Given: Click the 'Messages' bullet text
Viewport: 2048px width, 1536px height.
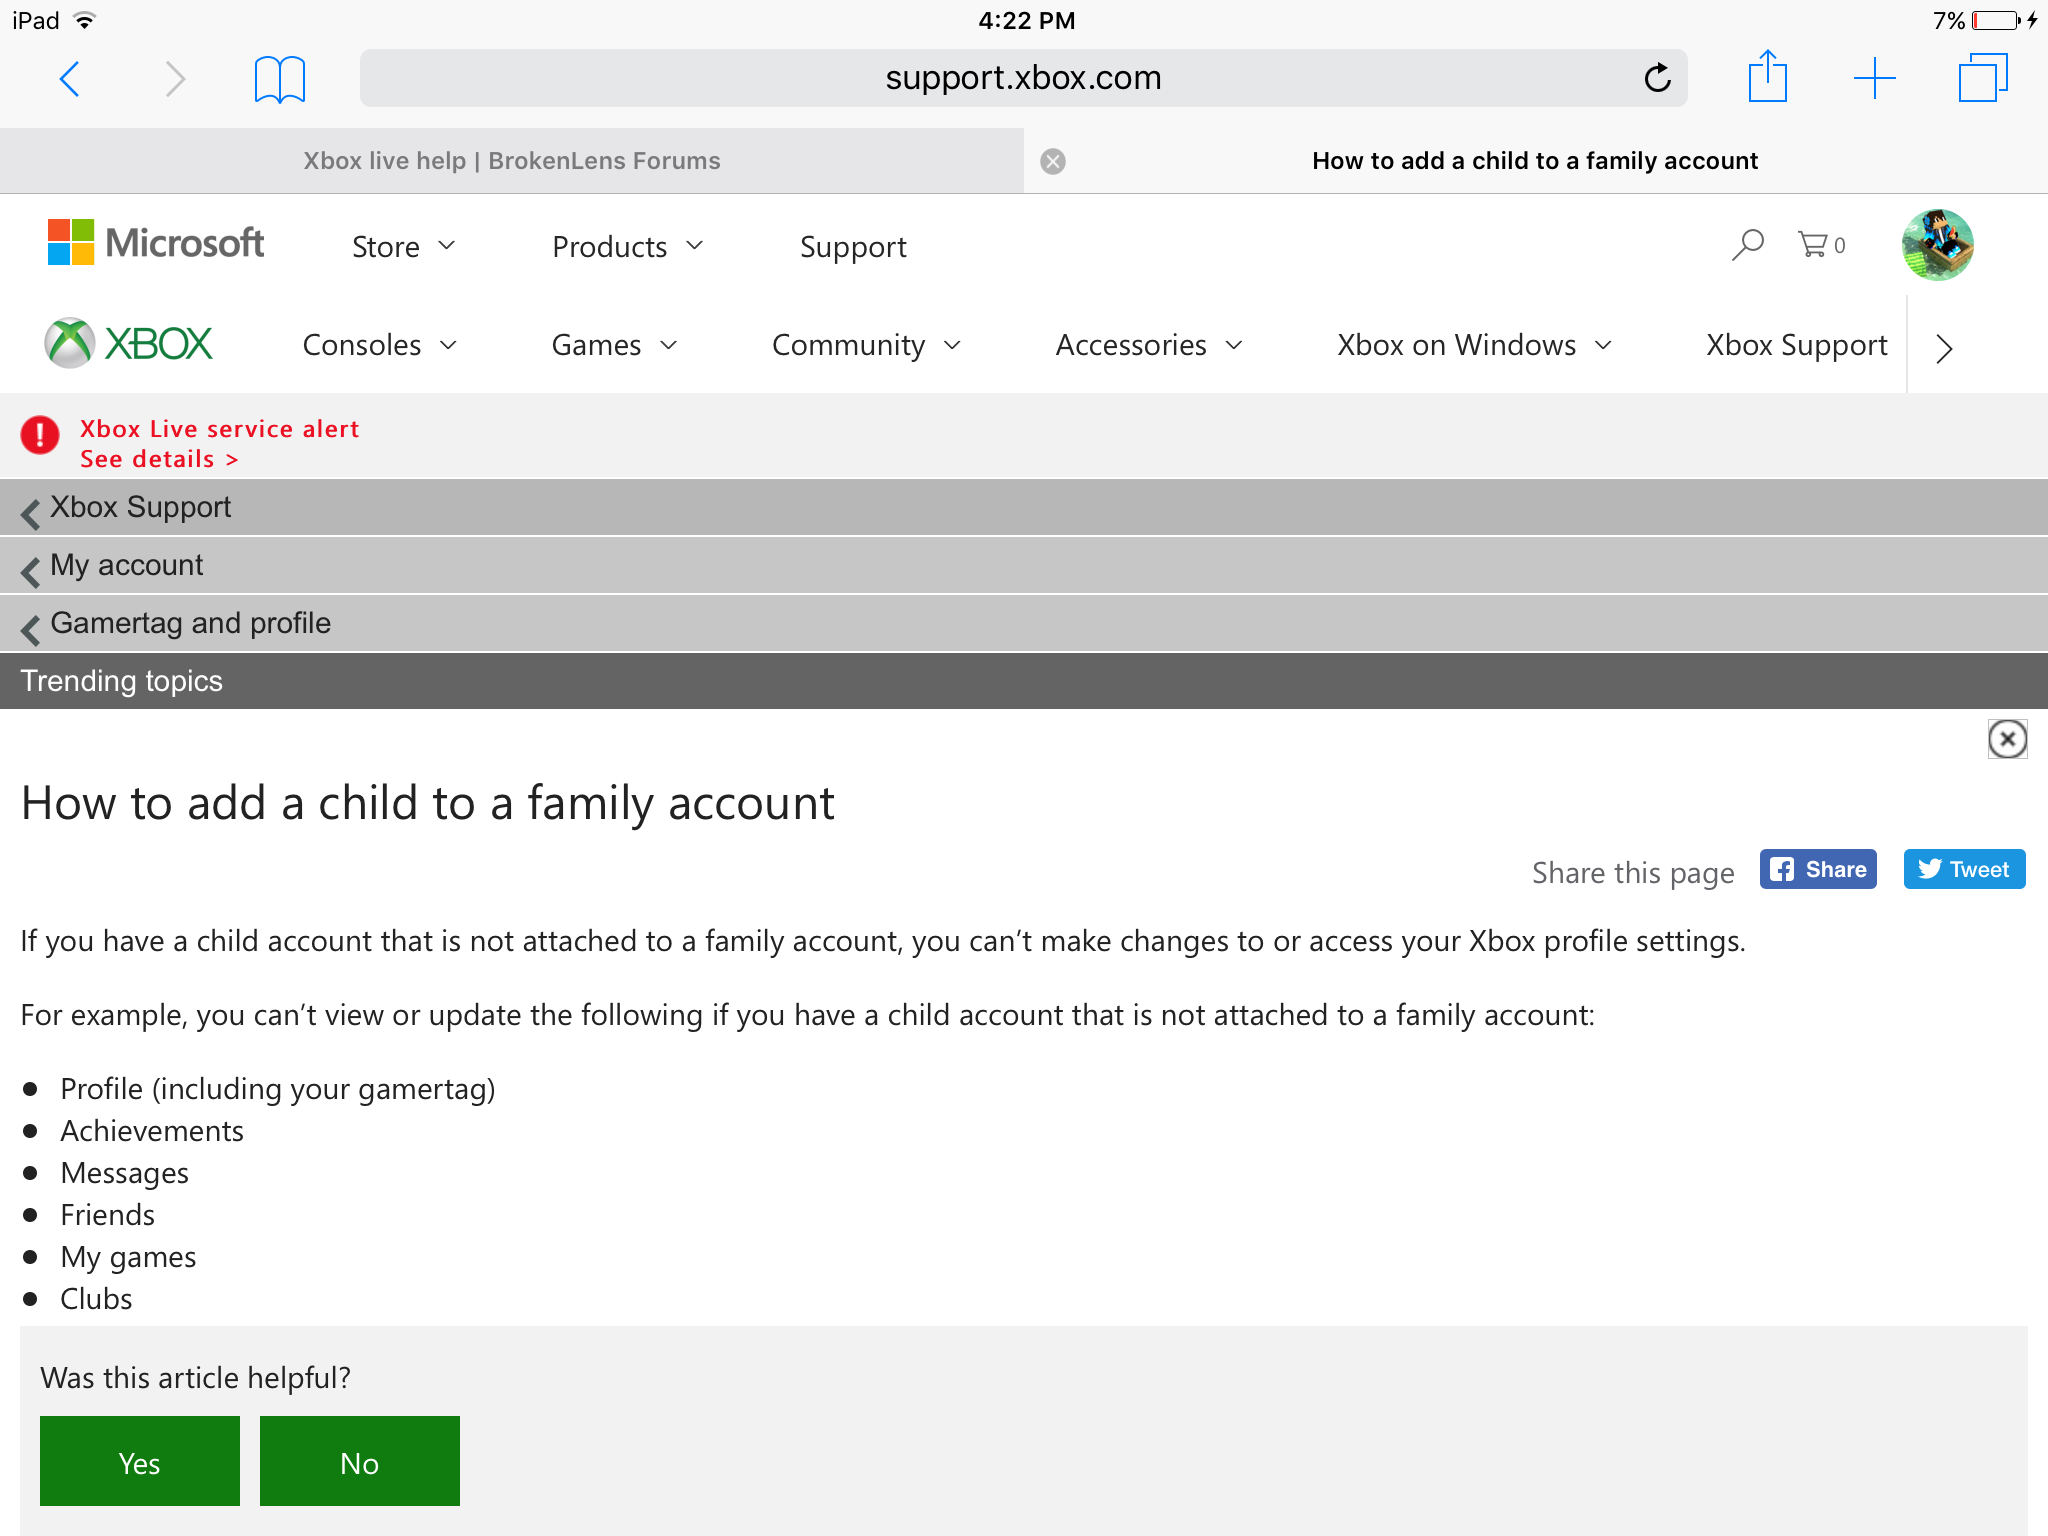Looking at the screenshot, I should [124, 1173].
